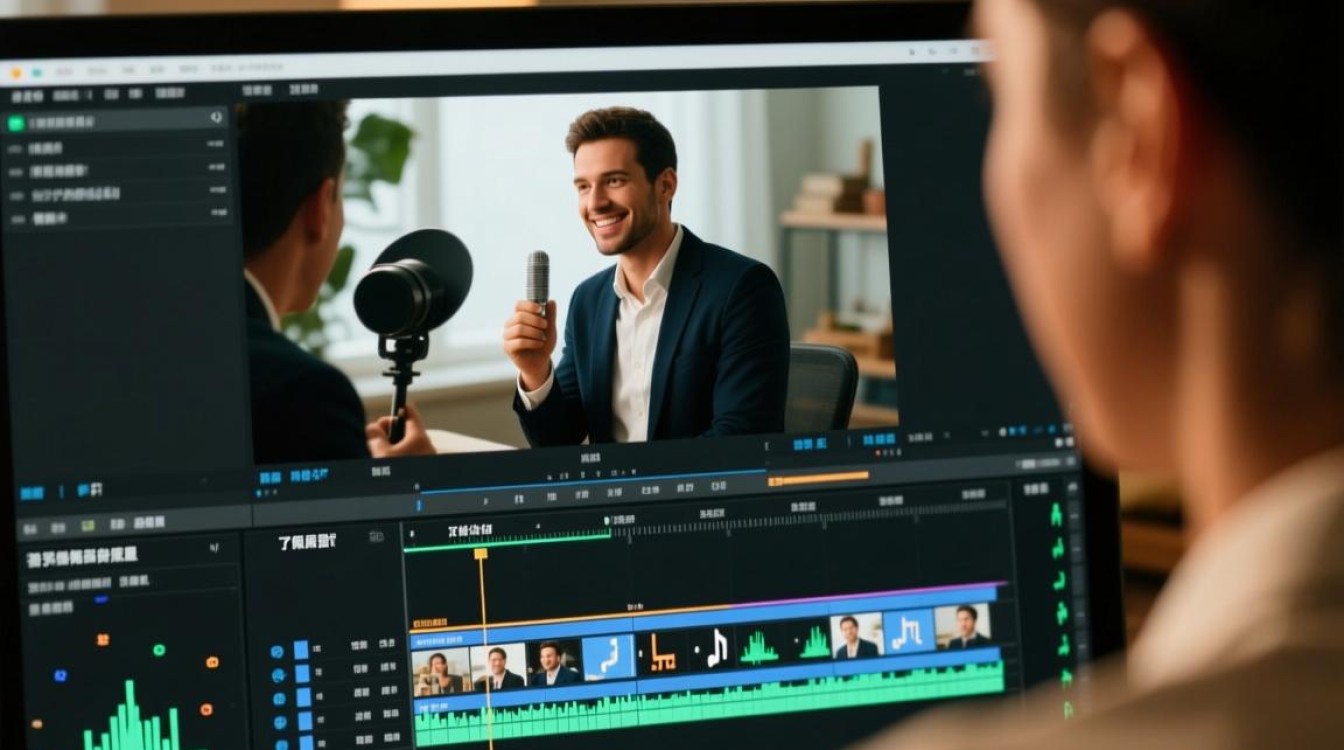The width and height of the screenshot is (1344, 750).
Task: Select the left green waveform clip thumbnail
Action: [x=759, y=645]
